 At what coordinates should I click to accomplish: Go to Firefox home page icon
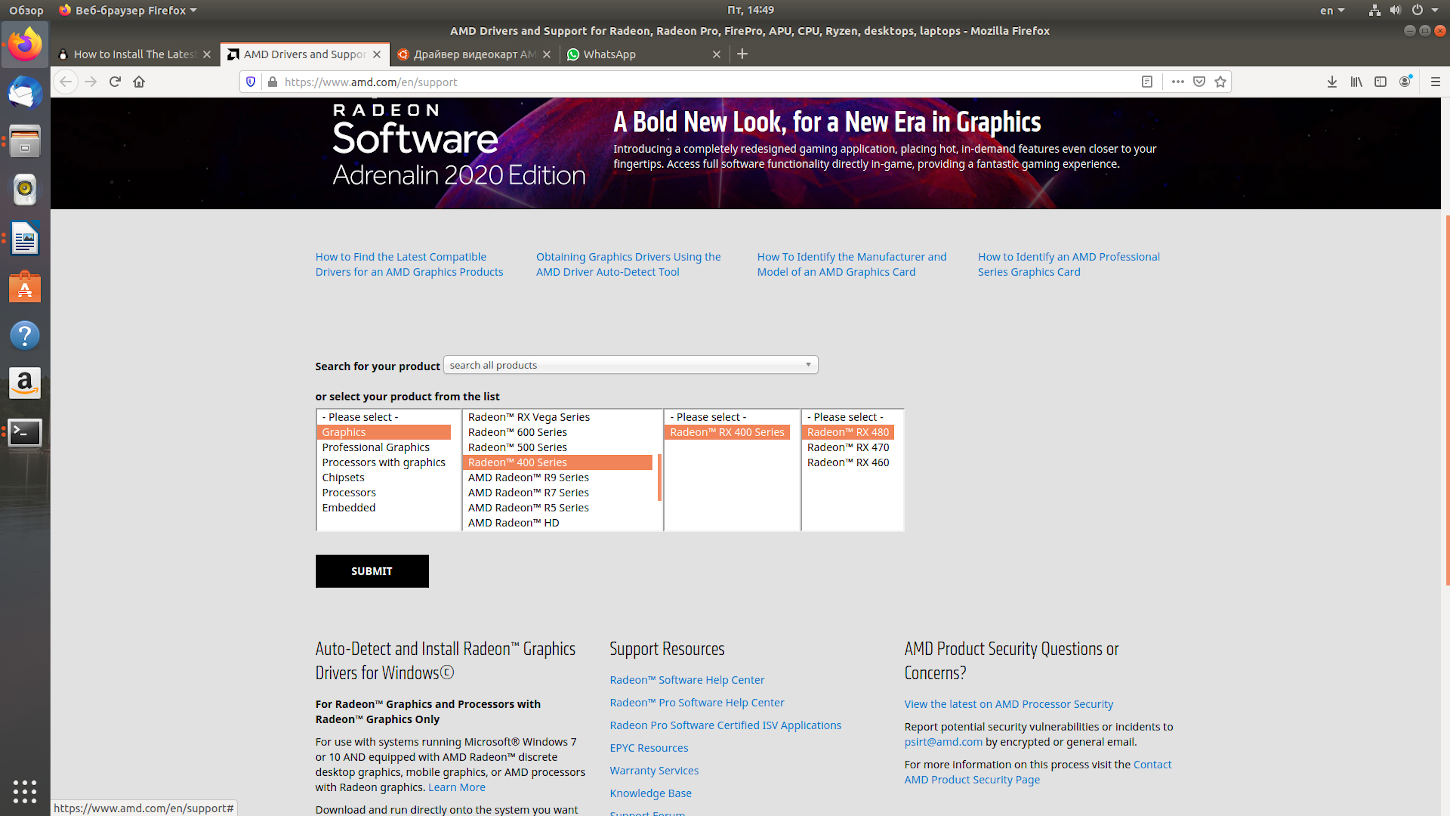point(139,82)
